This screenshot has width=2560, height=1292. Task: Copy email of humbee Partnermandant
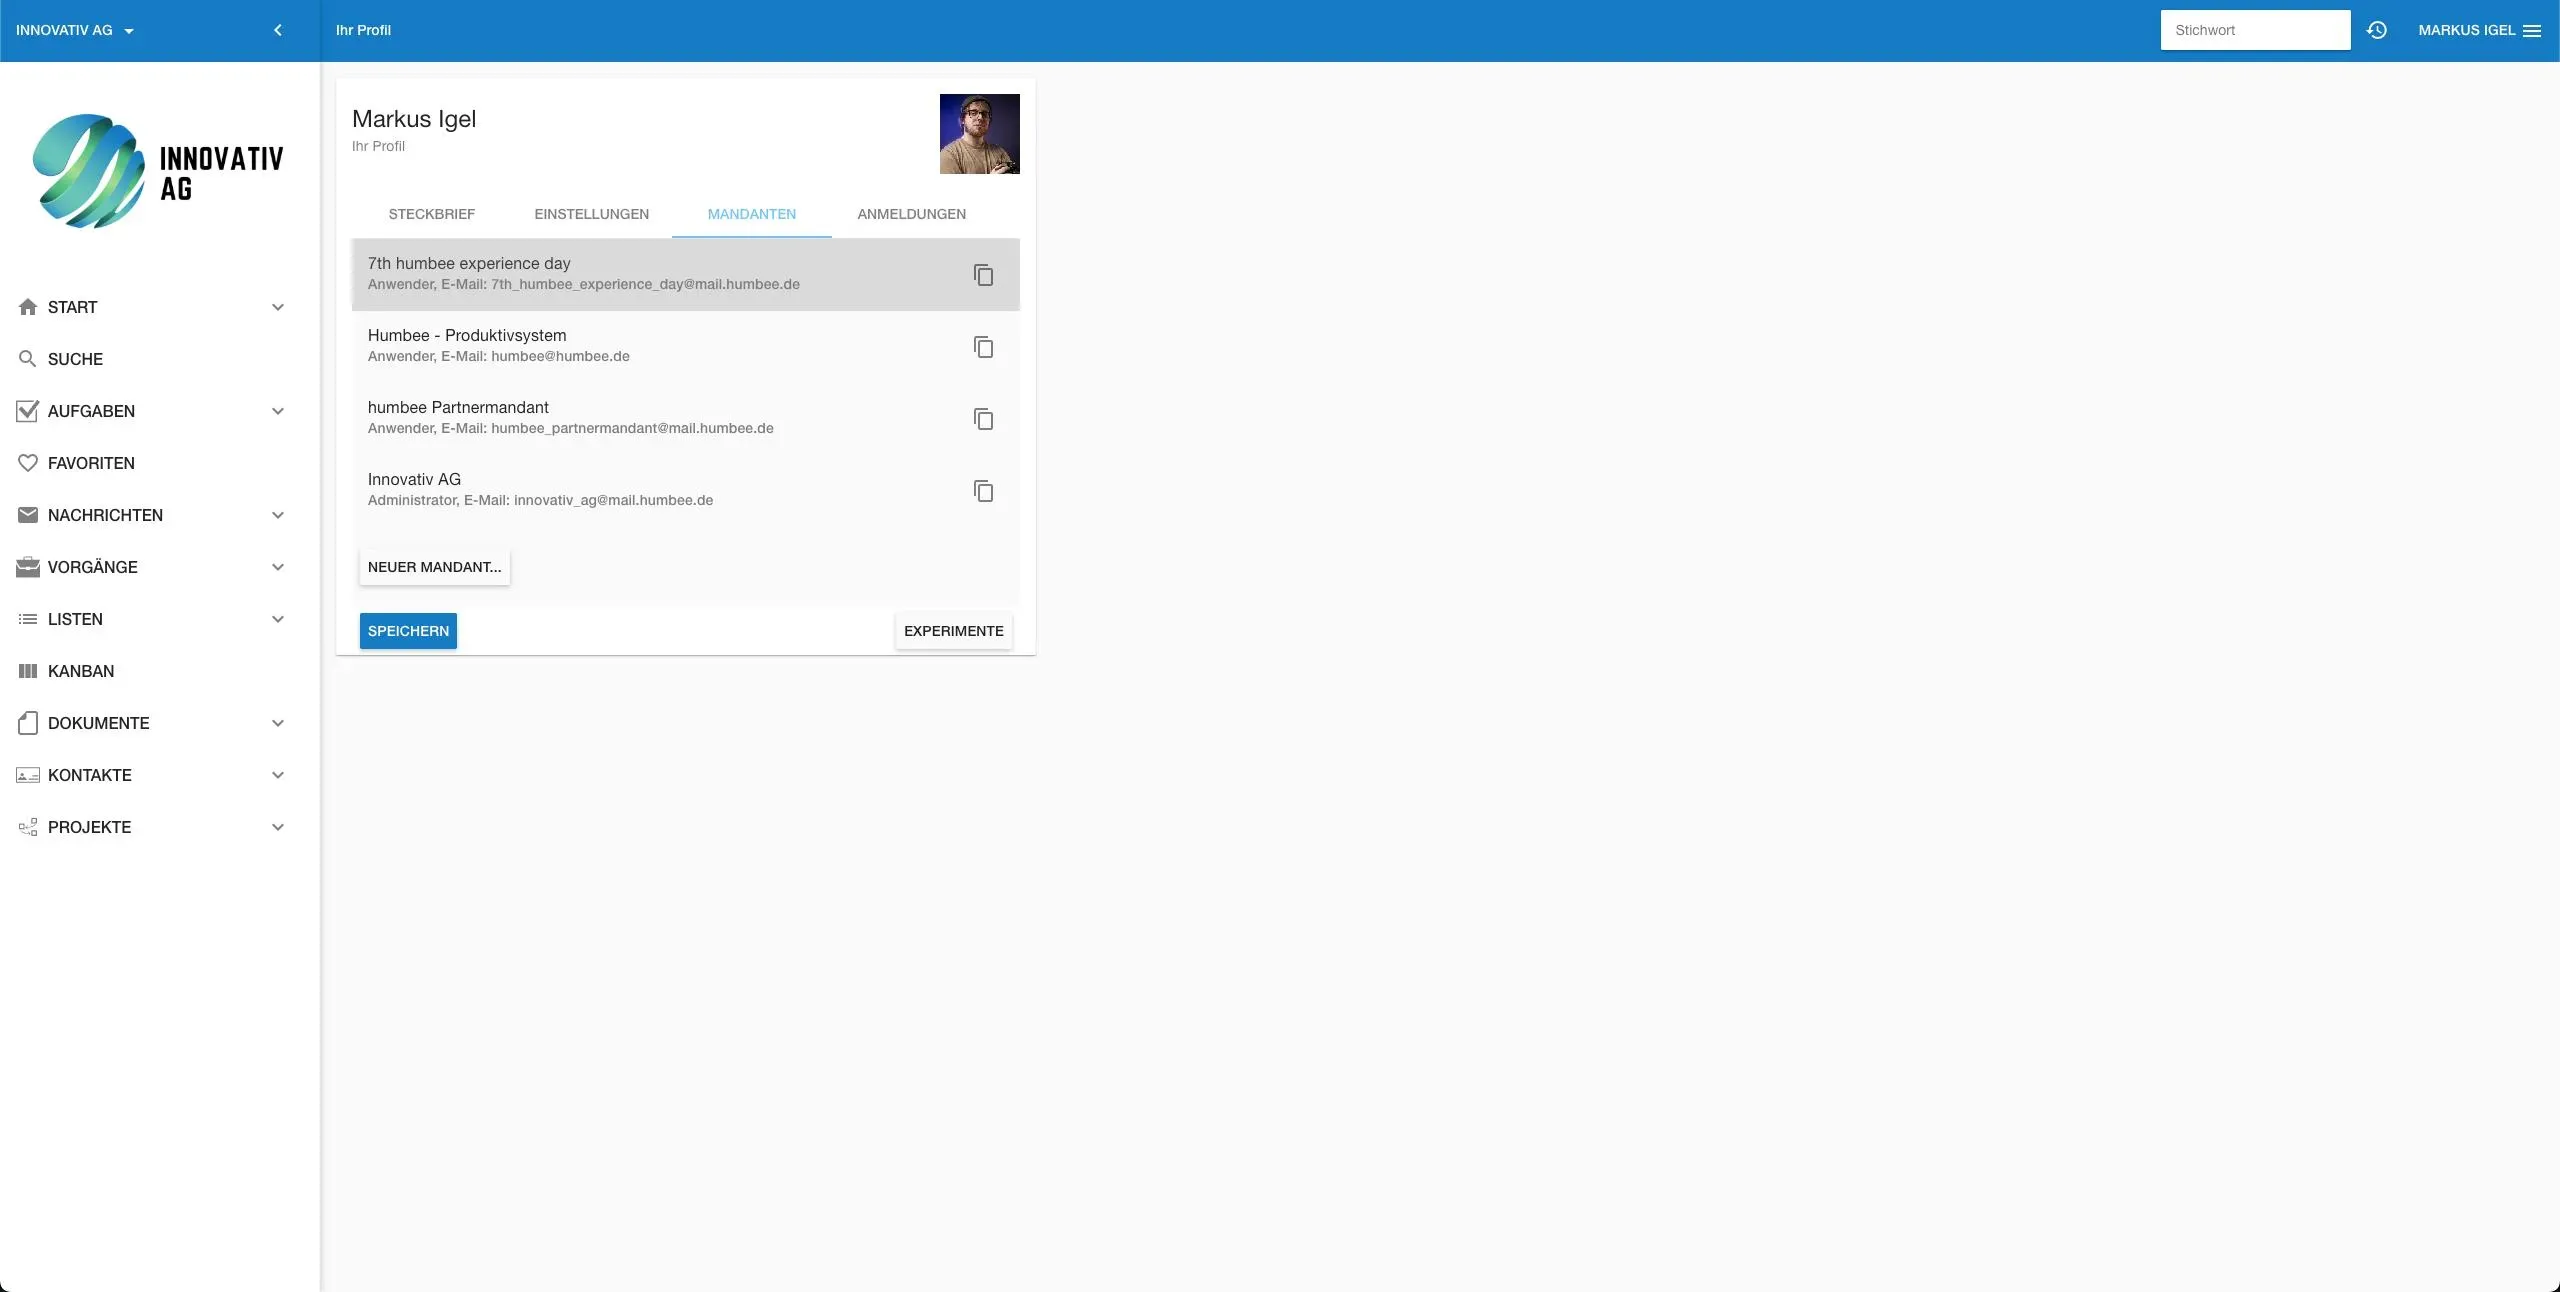click(983, 419)
